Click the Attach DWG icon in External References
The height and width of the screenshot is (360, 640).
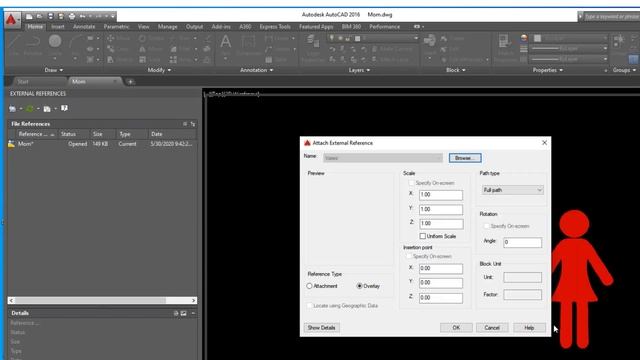(13, 109)
